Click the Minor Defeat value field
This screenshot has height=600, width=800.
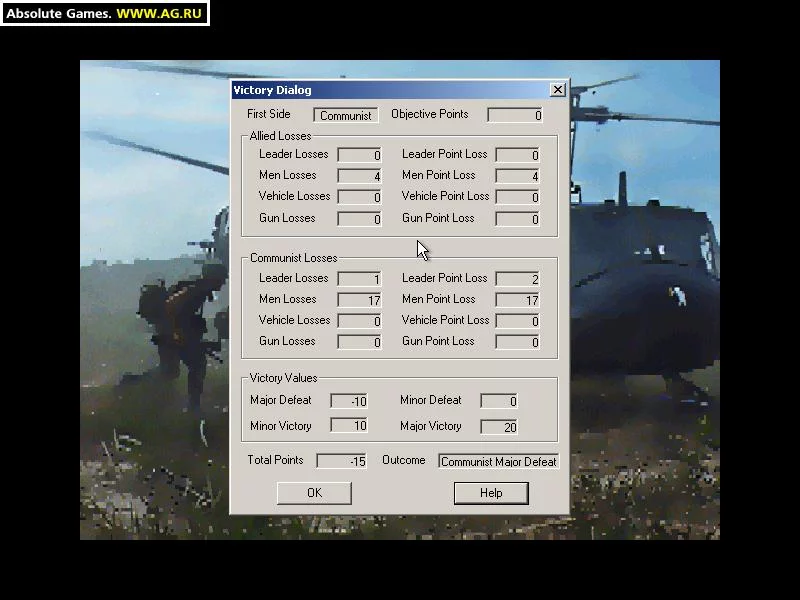[499, 401]
